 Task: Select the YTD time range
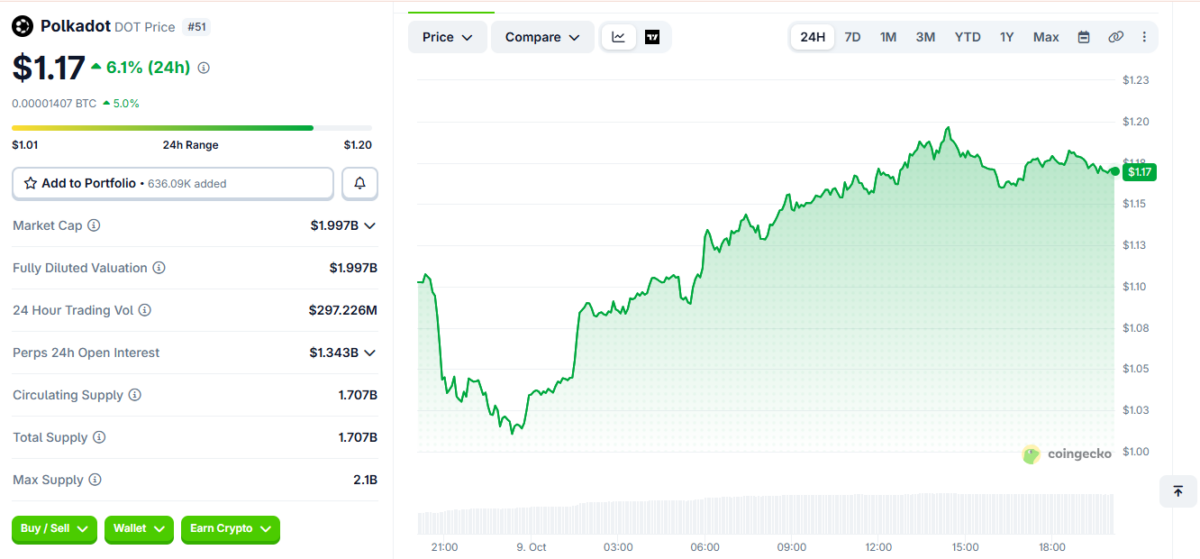click(x=967, y=37)
